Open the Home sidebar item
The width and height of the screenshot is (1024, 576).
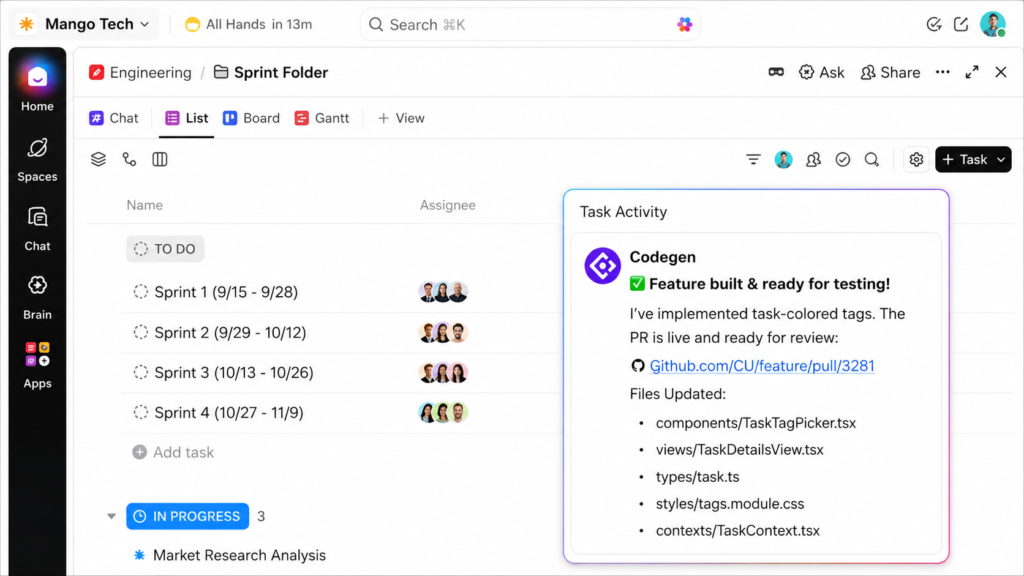37,88
